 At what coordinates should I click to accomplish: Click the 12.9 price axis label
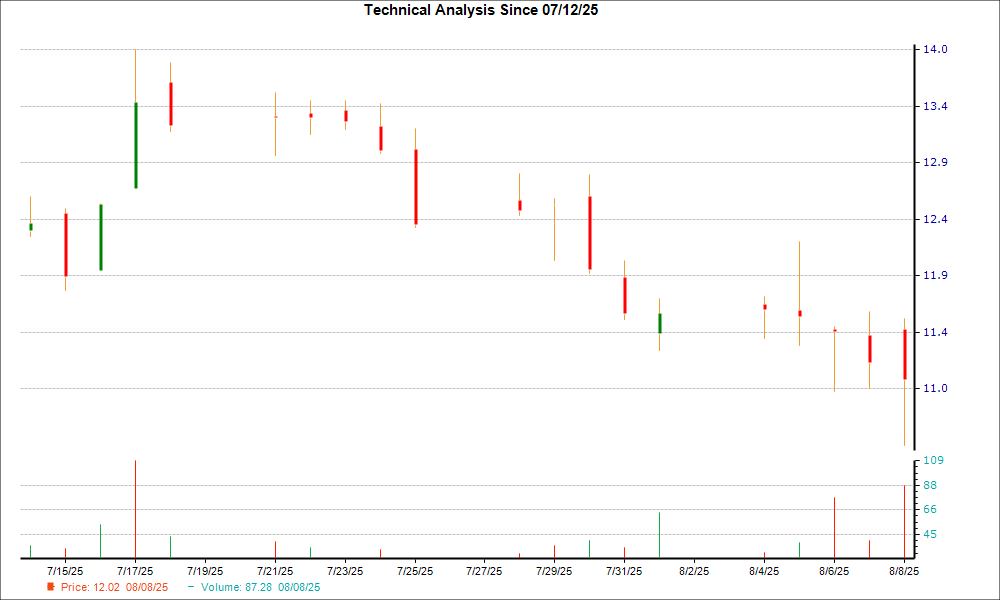935,162
